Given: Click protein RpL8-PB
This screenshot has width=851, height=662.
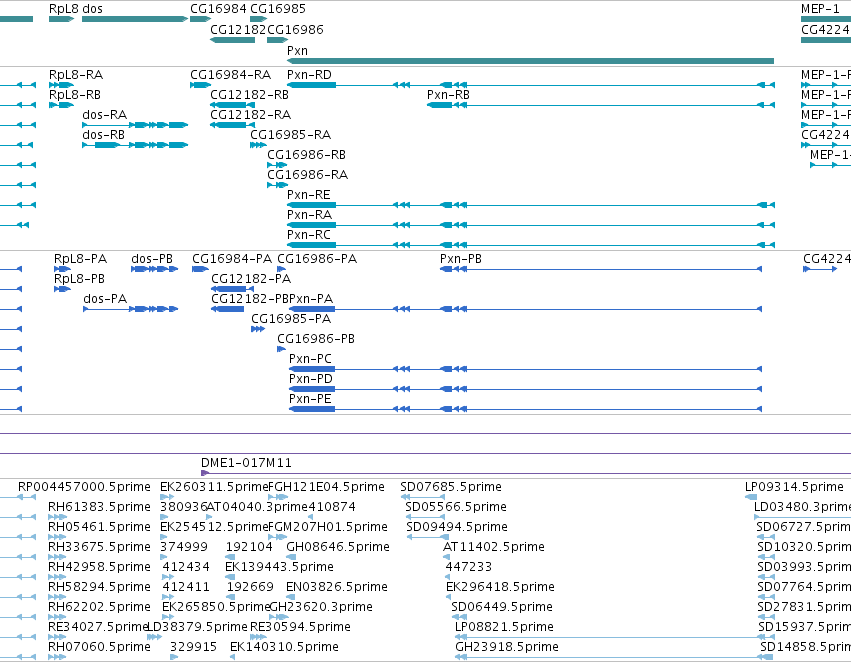Looking at the screenshot, I should click(x=62, y=289).
